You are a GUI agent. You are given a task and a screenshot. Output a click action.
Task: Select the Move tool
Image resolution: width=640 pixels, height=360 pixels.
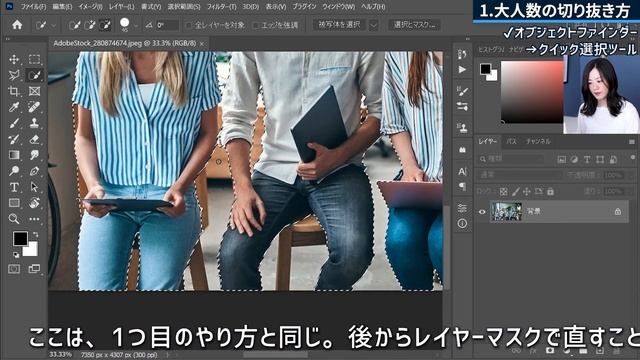[14, 60]
